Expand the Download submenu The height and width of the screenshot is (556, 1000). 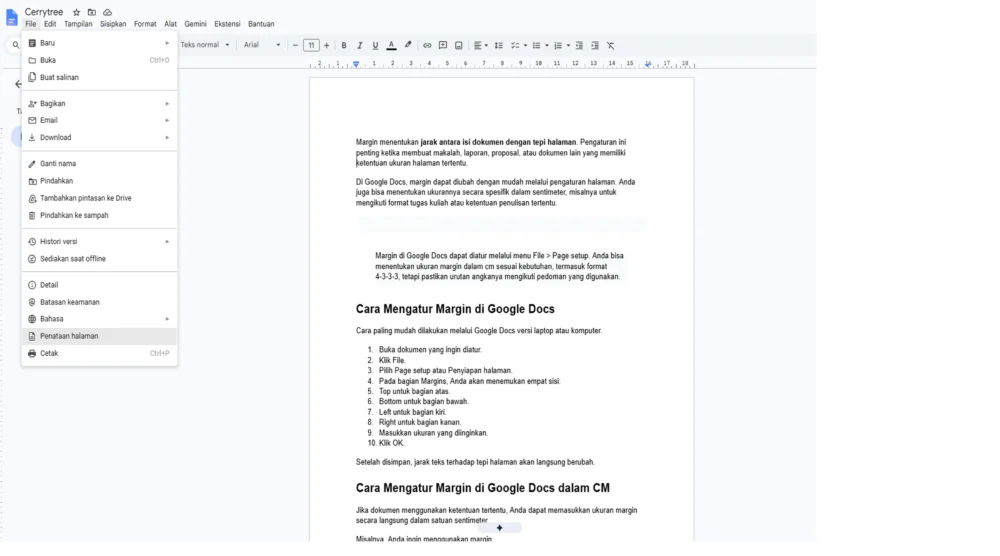tap(99, 138)
